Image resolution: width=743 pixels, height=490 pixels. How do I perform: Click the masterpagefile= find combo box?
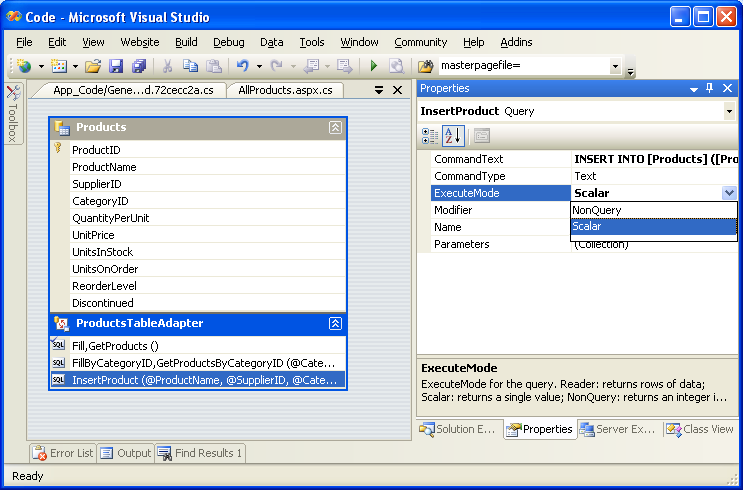(520, 66)
